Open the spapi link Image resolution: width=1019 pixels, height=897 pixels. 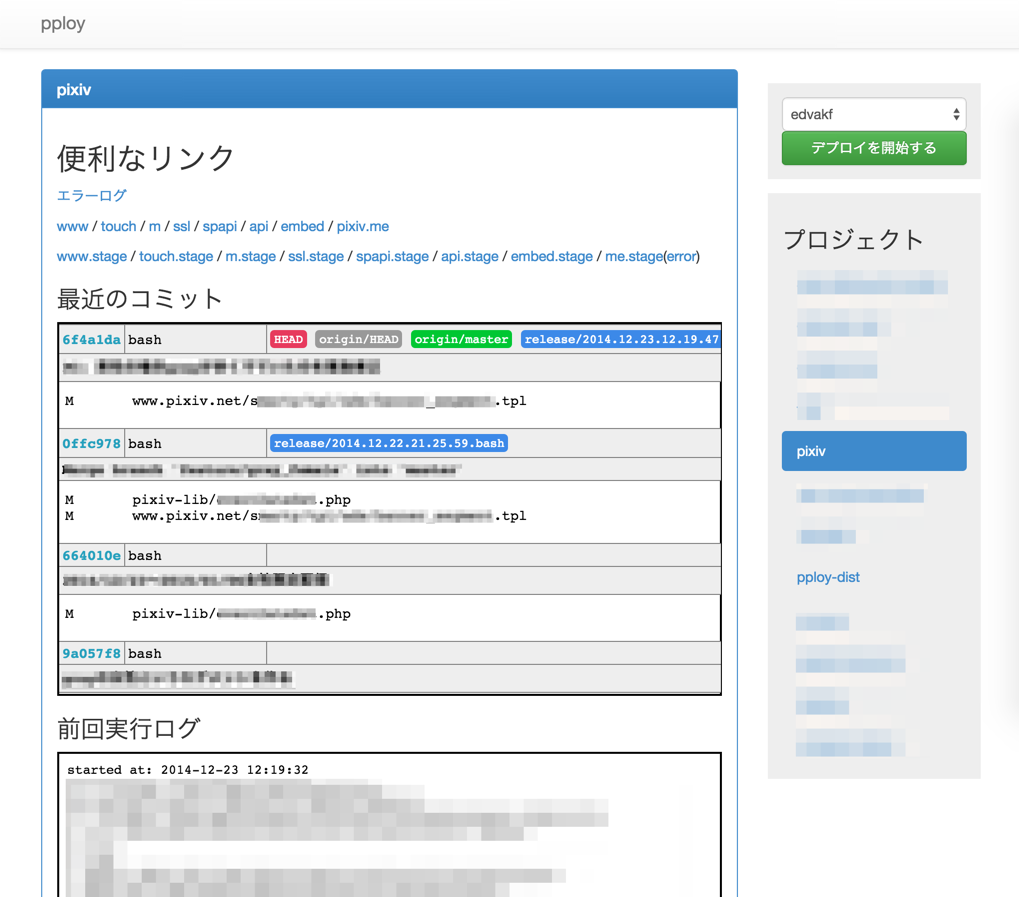click(x=220, y=226)
